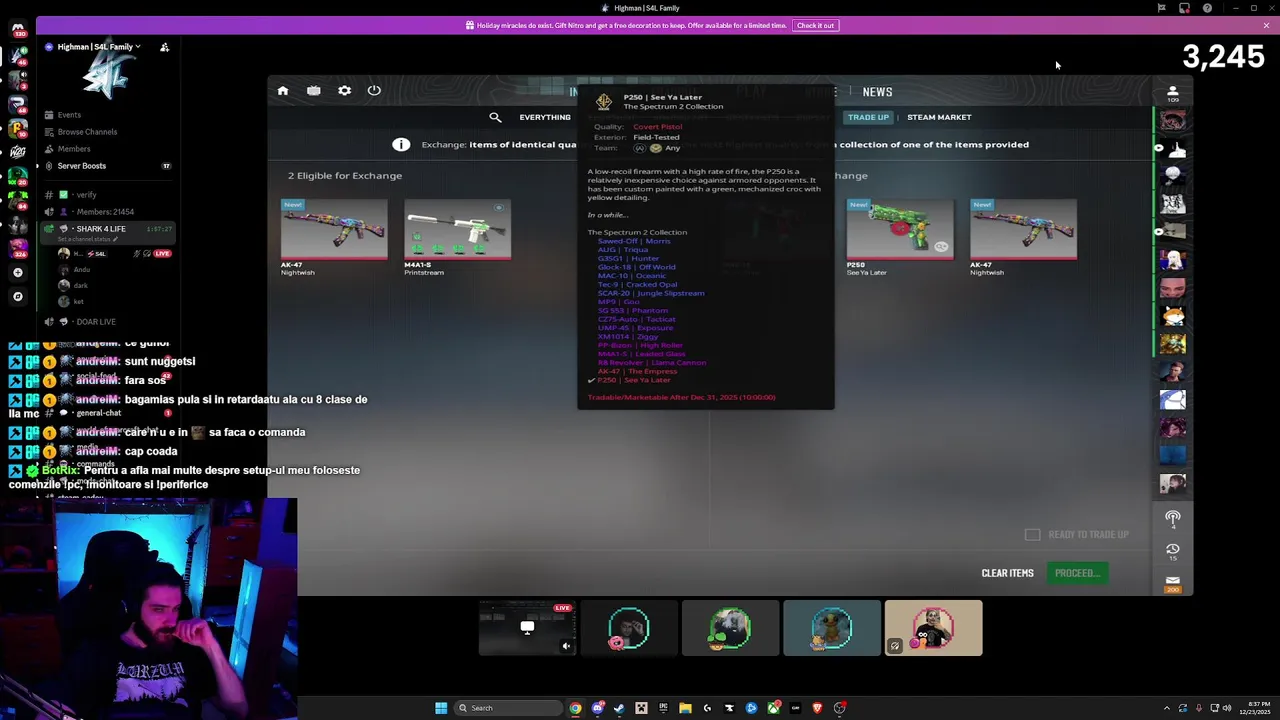
Task: Click the info icon beside Exchange text
Action: tap(401, 144)
